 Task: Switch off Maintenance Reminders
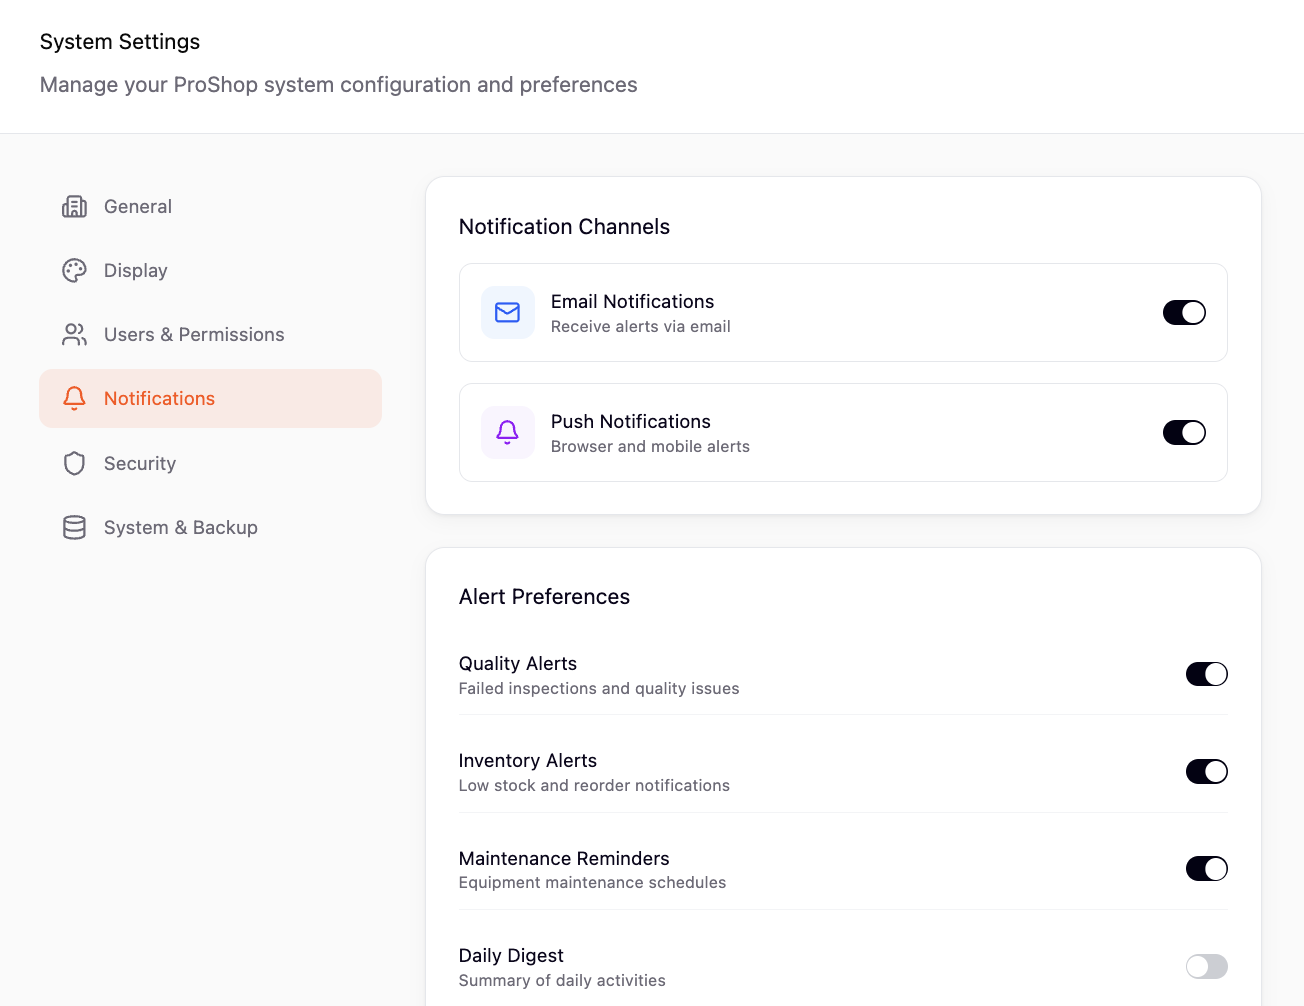[1206, 869]
